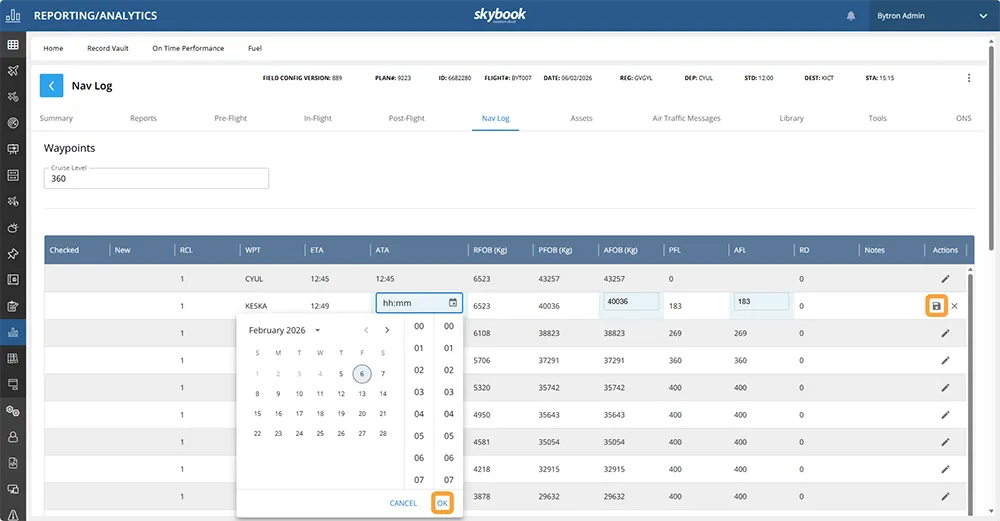Screen dimensions: 1000x521
Task: Click CANCEL in the date picker
Action: pos(403,503)
